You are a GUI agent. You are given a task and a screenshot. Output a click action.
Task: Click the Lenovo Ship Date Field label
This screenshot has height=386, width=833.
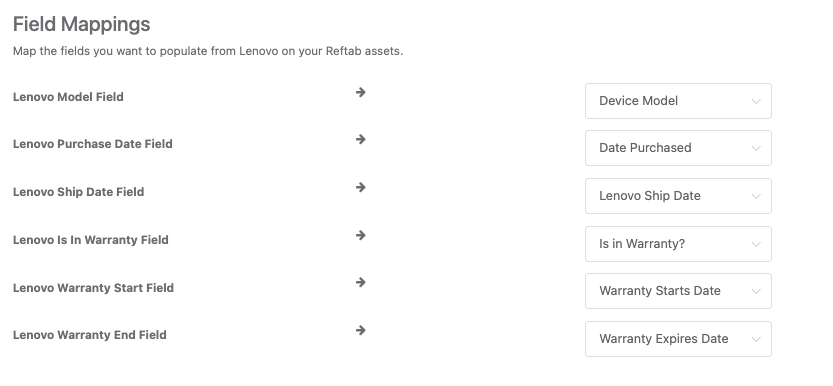79,192
